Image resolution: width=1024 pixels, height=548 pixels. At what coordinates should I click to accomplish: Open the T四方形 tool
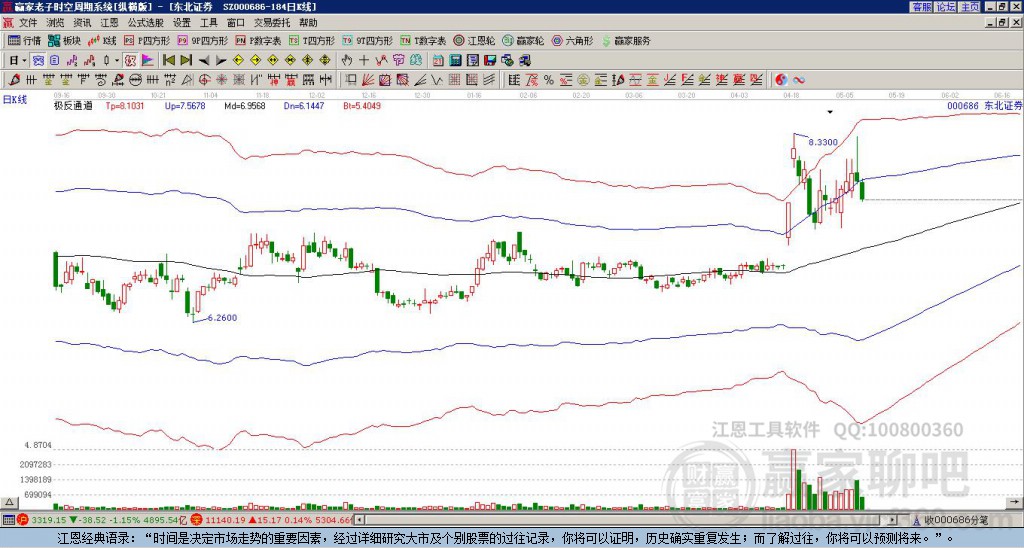point(312,40)
